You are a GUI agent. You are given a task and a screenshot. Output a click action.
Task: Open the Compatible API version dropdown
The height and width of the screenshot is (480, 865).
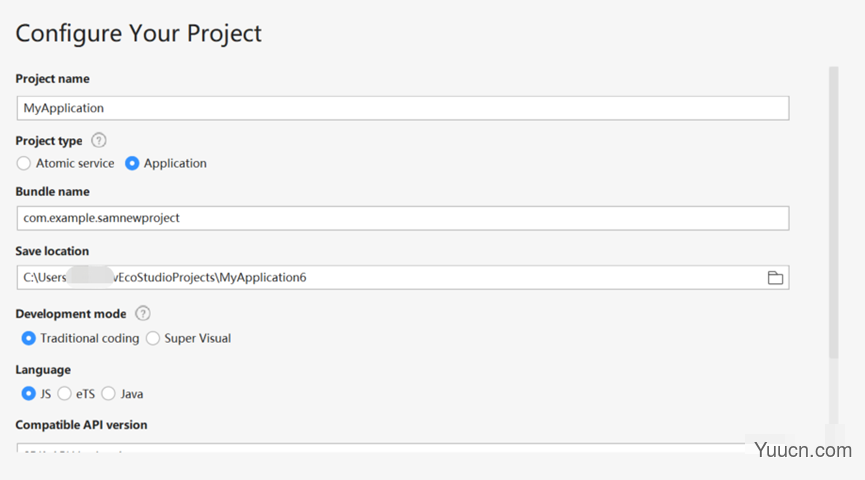pos(381,448)
